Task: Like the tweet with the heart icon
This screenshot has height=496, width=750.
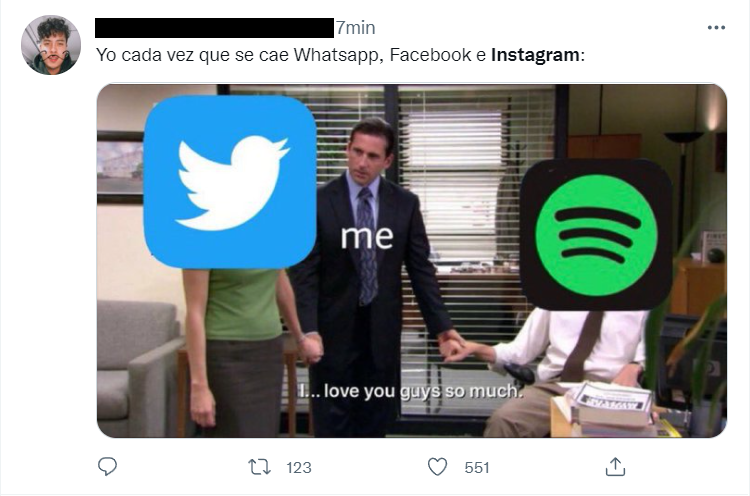Action: click(x=437, y=467)
